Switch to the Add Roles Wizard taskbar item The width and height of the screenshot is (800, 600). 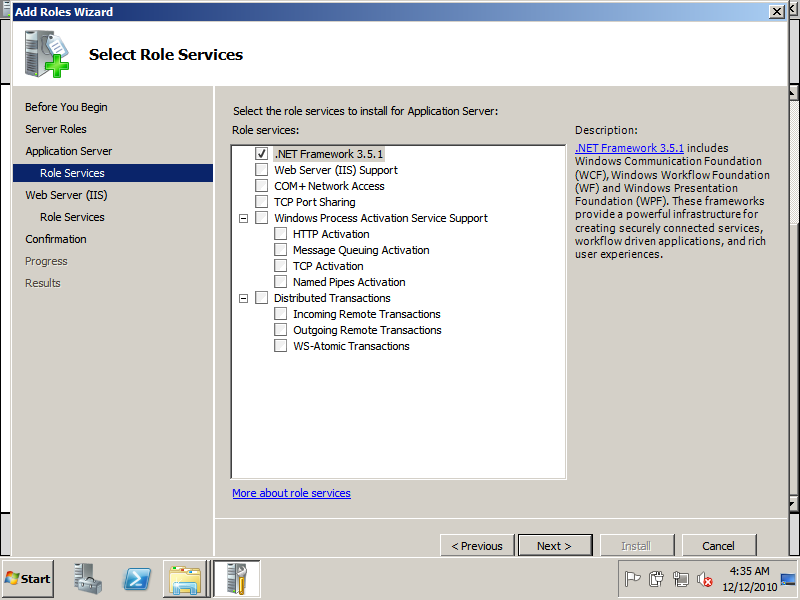tap(236, 579)
